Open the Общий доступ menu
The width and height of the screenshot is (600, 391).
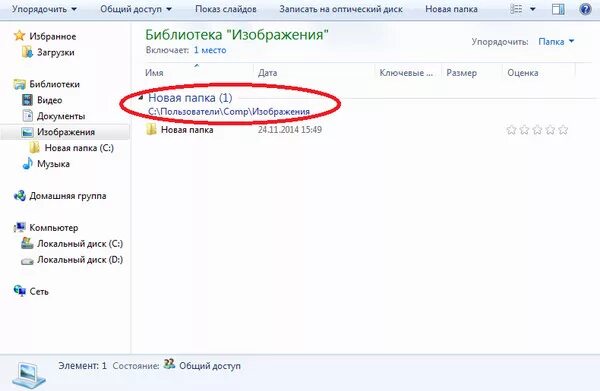[x=136, y=9]
